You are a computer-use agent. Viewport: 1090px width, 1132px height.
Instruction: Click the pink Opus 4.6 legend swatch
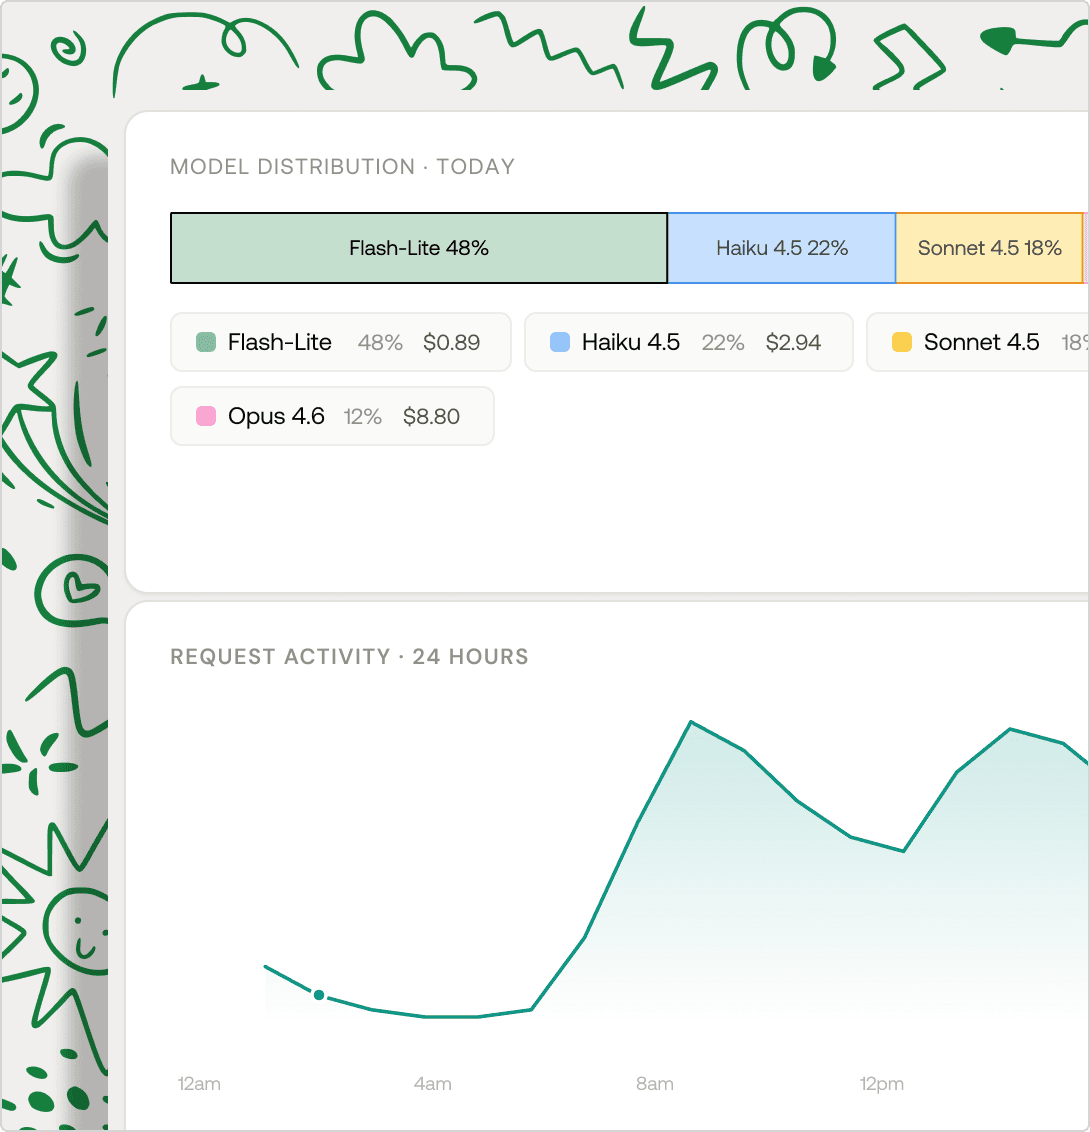(x=206, y=417)
